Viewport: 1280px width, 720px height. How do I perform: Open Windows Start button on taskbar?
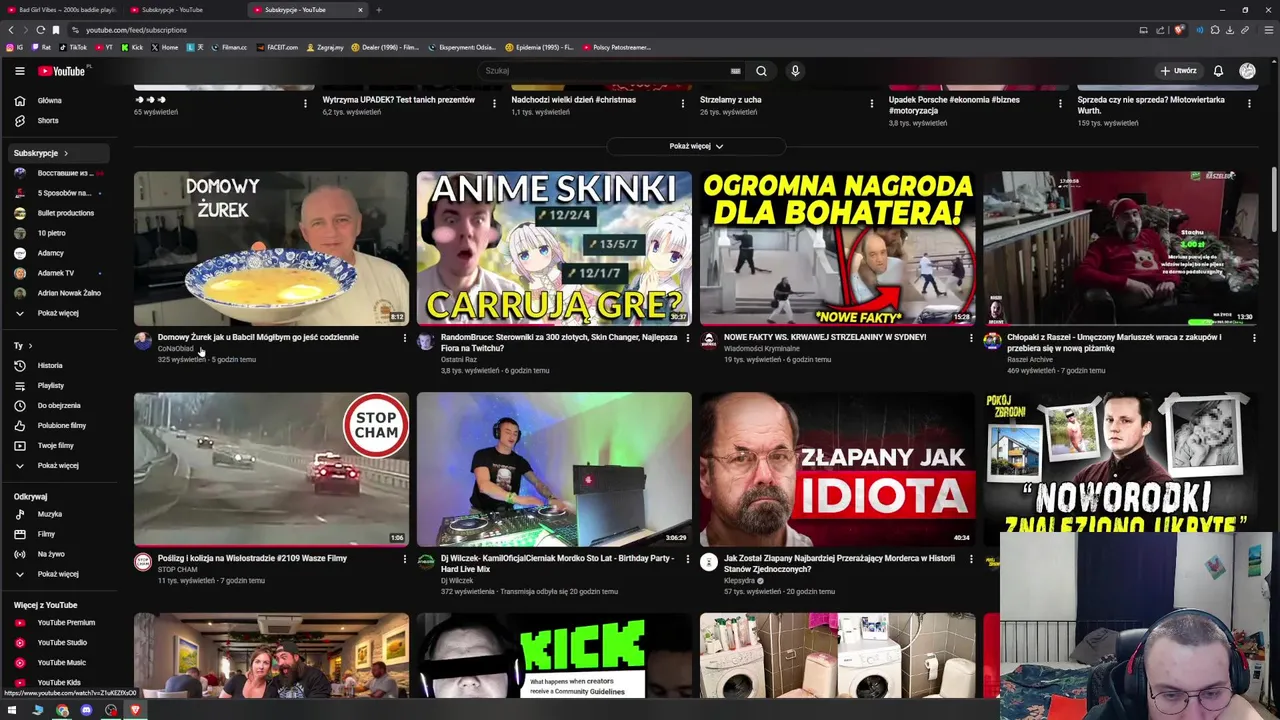pos(12,711)
